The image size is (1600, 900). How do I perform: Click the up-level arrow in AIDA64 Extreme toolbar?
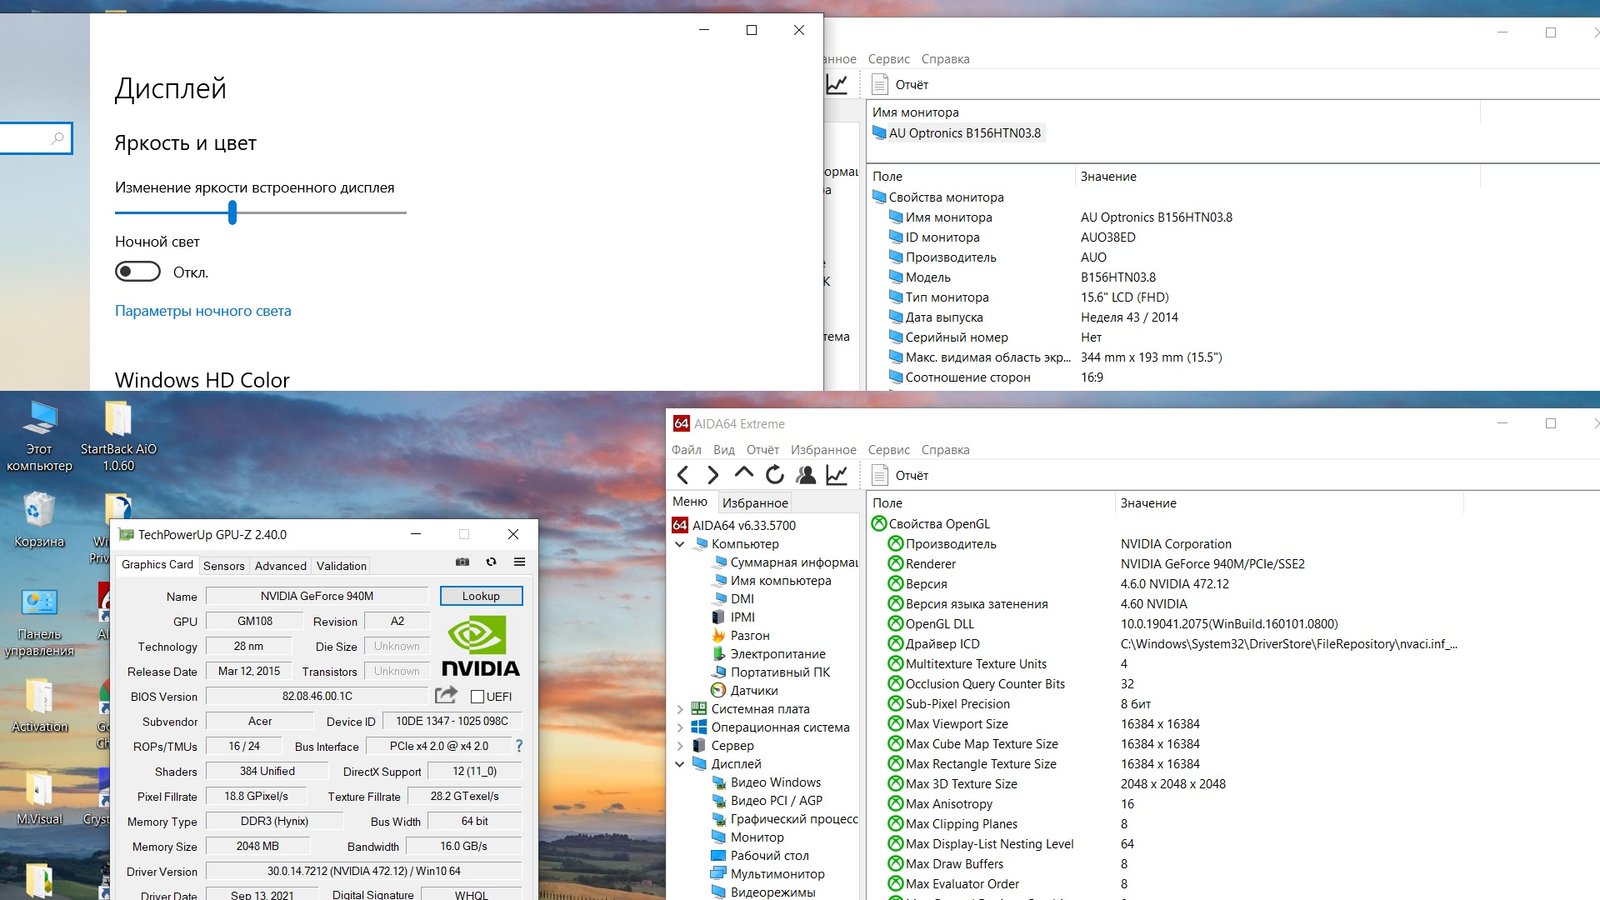coord(744,473)
